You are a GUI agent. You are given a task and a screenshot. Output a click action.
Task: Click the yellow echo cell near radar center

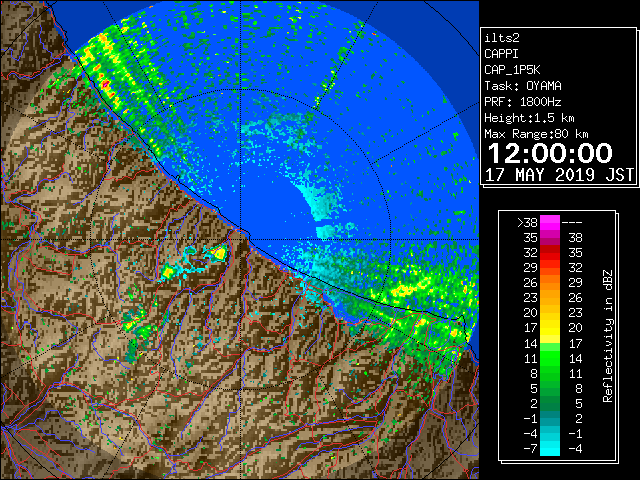pyautogui.click(x=220, y=253)
